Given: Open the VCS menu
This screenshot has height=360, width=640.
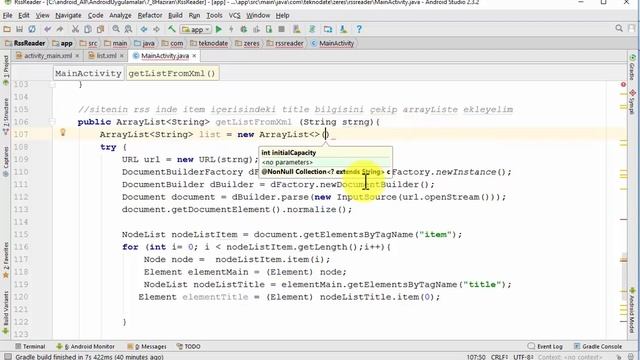Looking at the screenshot, I should [234, 16].
